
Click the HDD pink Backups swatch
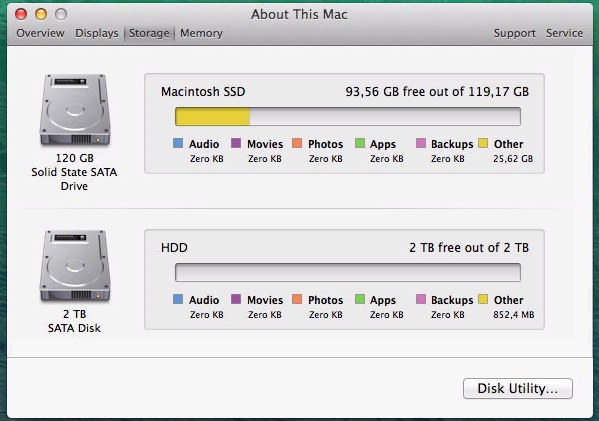click(421, 299)
